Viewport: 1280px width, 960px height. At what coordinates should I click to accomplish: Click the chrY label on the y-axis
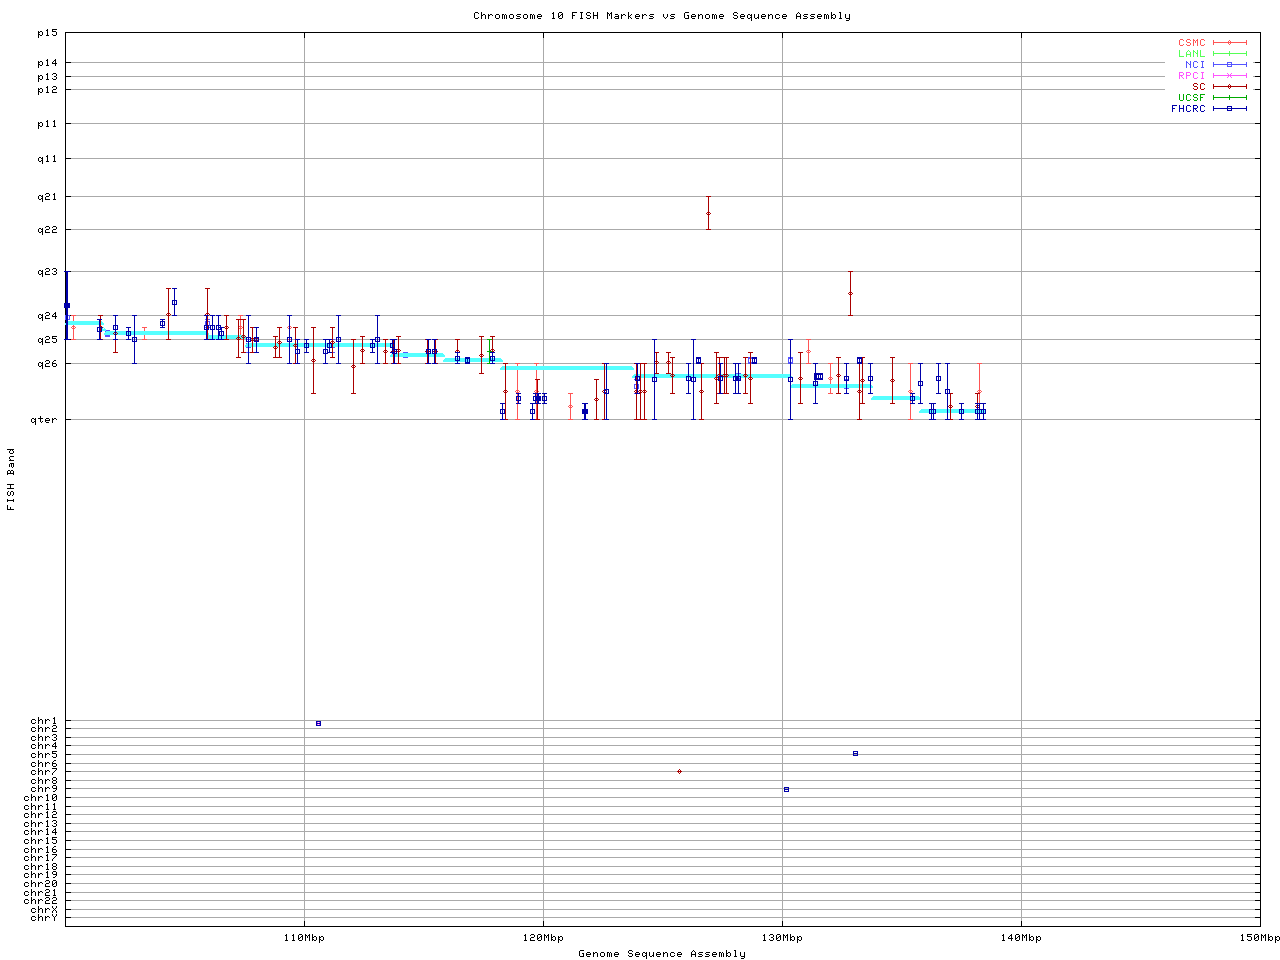44,918
